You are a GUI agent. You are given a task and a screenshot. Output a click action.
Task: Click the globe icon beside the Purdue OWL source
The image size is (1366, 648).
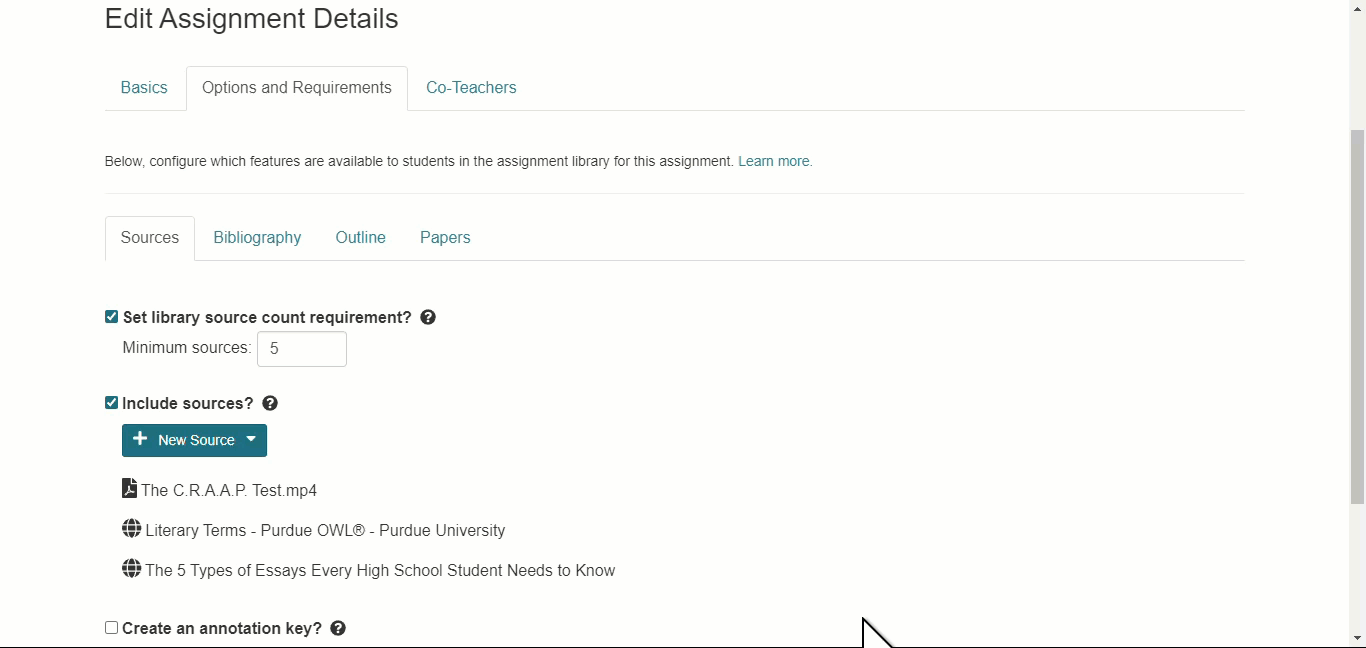pos(131,528)
